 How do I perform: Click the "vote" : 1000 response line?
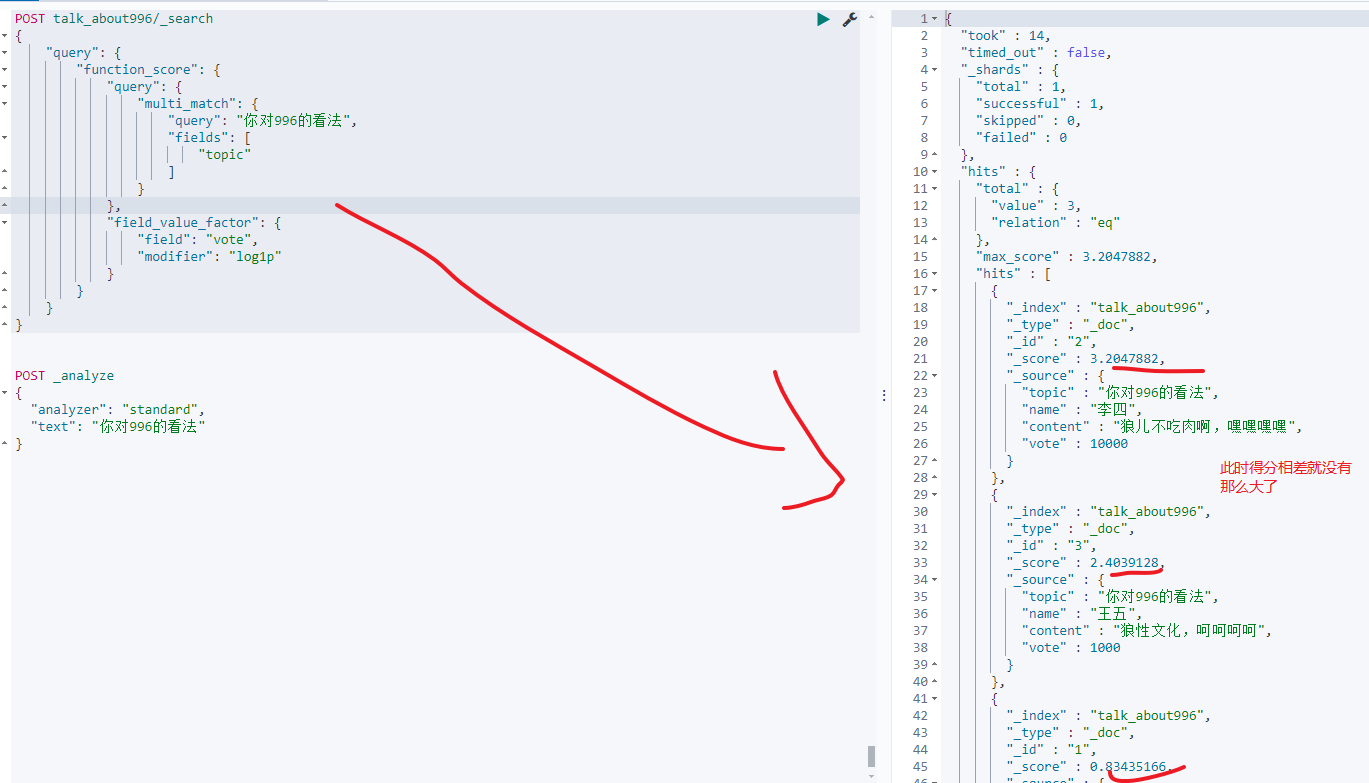(1071, 648)
